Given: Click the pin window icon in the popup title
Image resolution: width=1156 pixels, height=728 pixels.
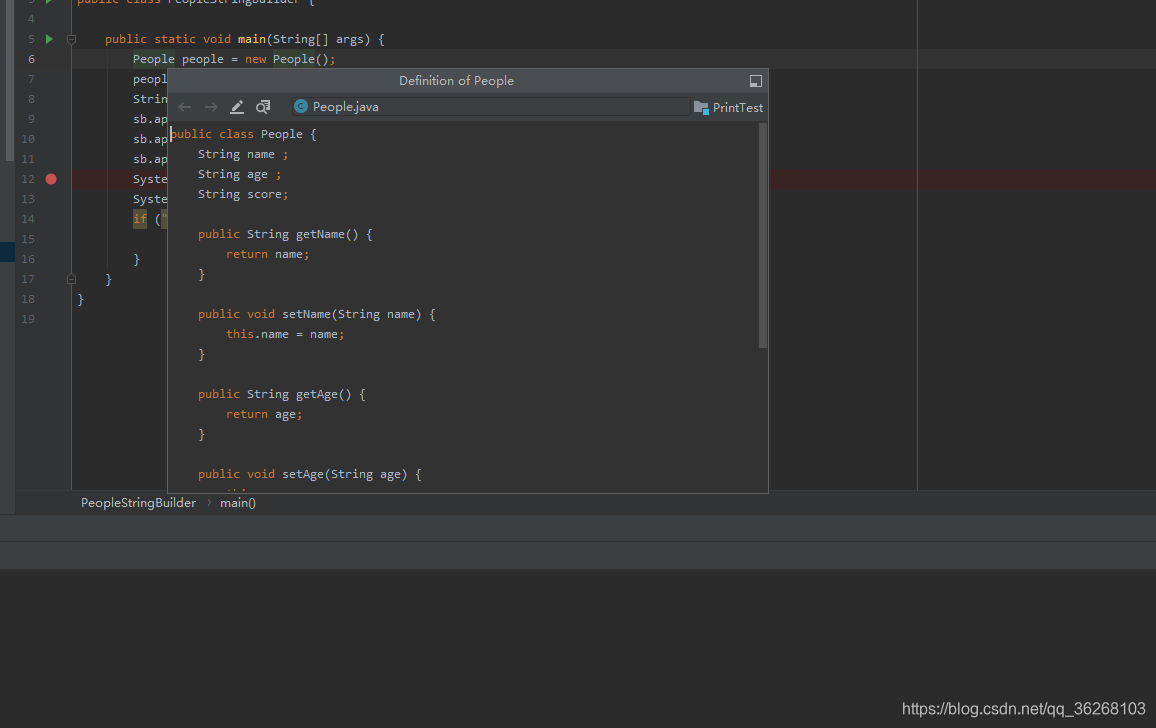Looking at the screenshot, I should [x=756, y=81].
